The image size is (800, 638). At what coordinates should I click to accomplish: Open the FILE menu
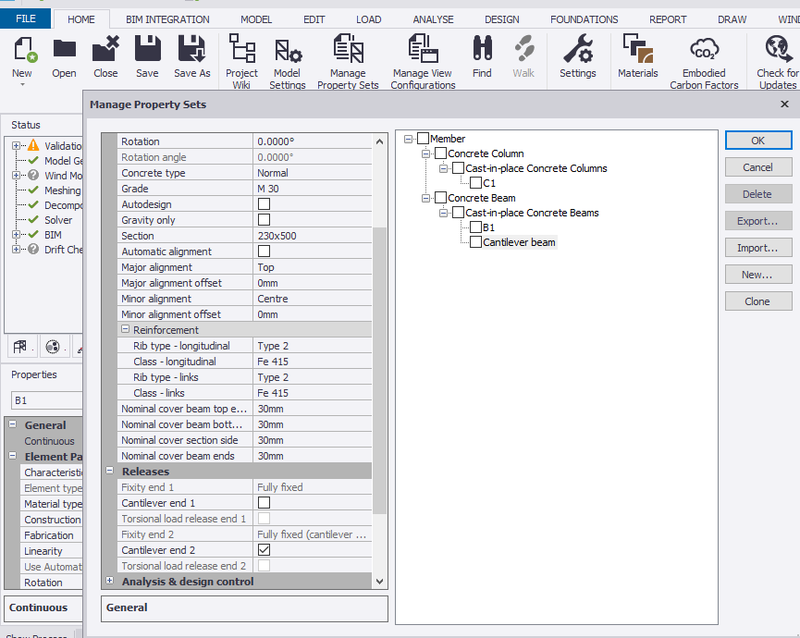pos(26,19)
